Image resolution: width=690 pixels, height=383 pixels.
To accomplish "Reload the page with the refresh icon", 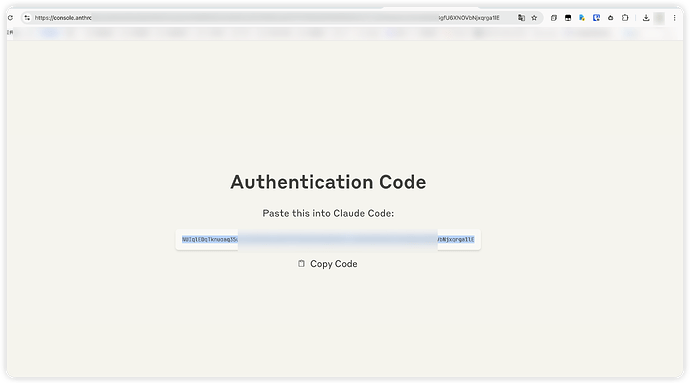I will pyautogui.click(x=10, y=18).
